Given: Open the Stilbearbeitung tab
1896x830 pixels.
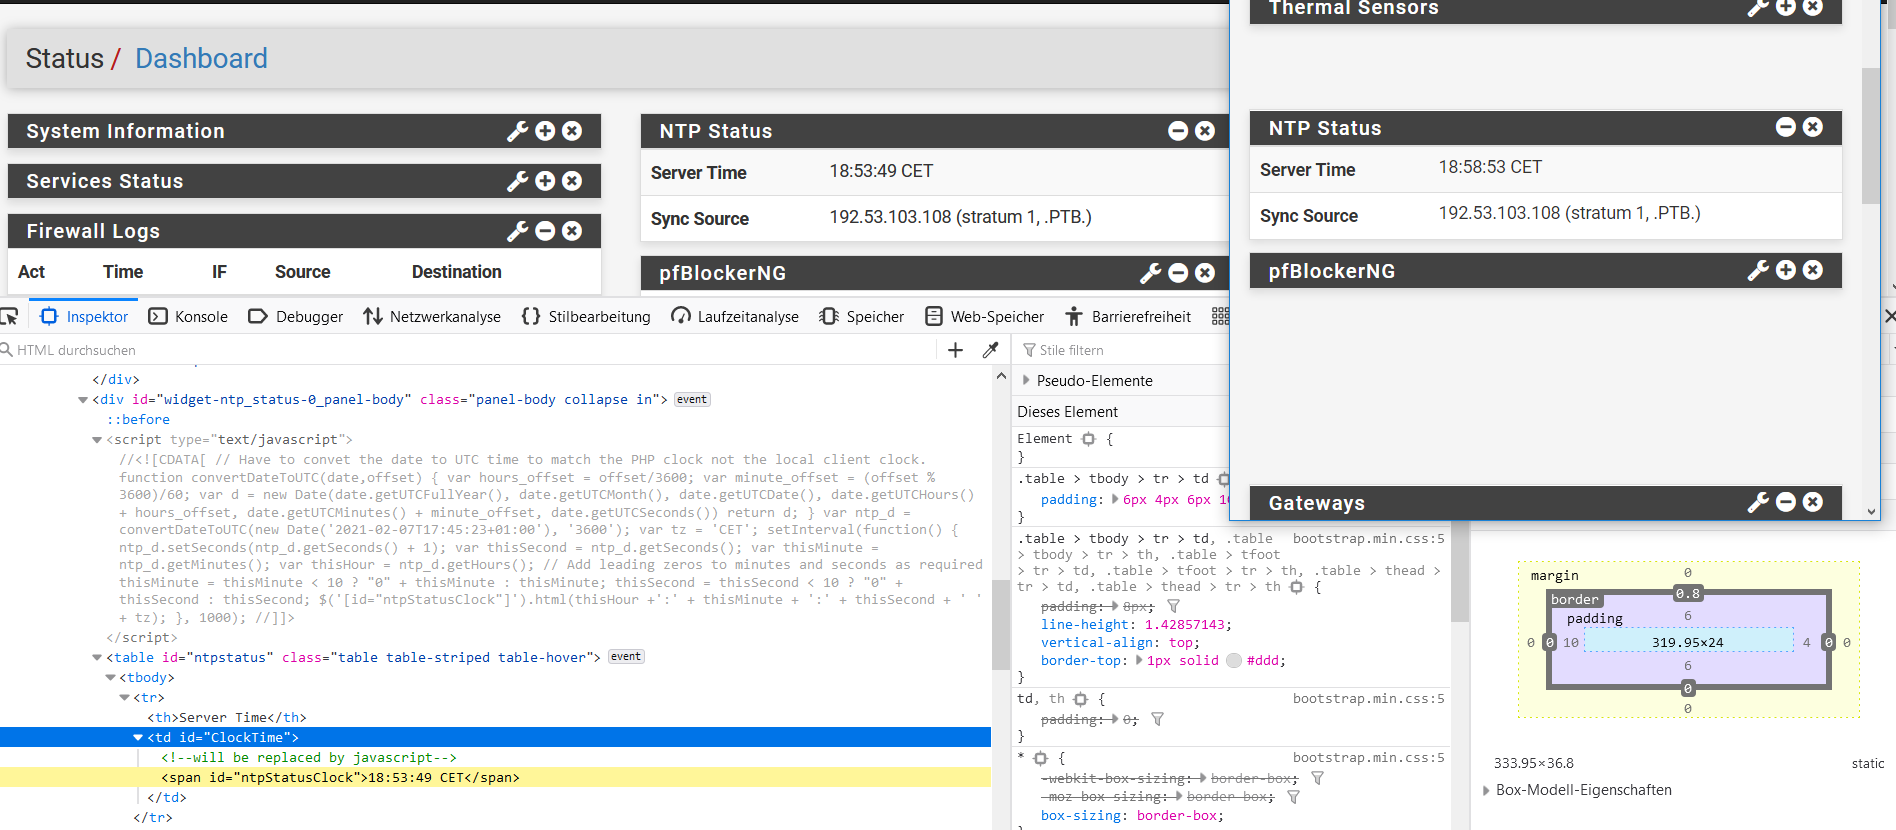Looking at the screenshot, I should click(x=586, y=316).
